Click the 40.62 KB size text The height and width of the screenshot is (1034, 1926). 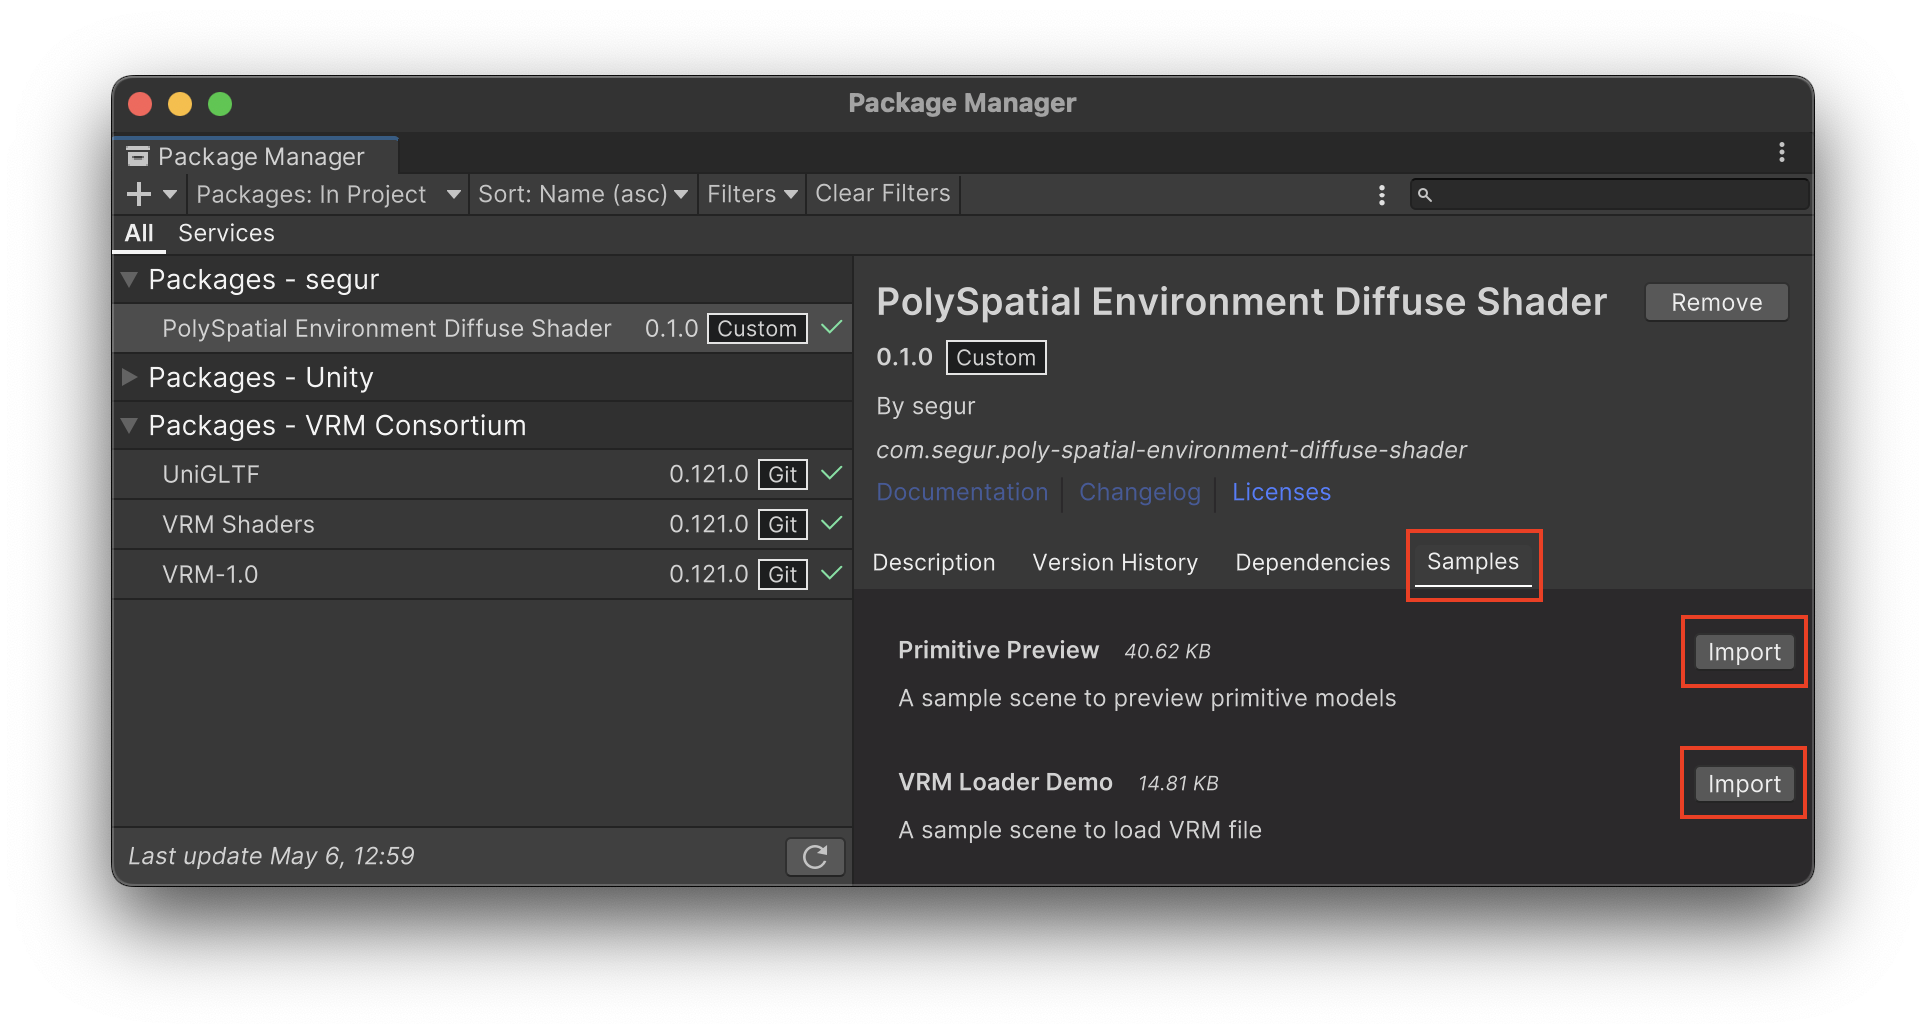1167,651
